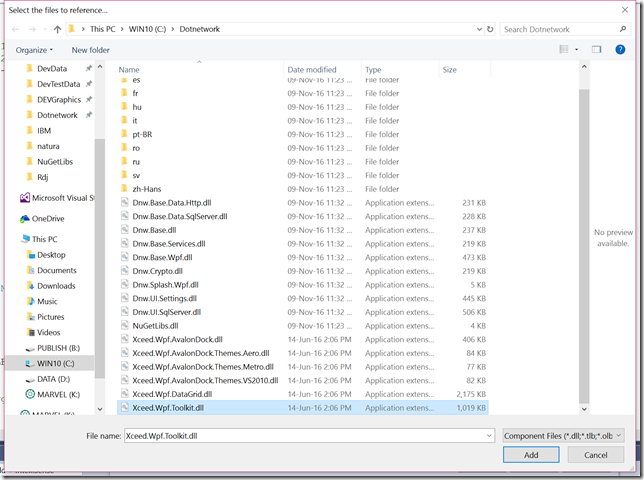Select the OneDrive cloud icon in sidebar
Viewport: 644px width, 480px height.
[25, 218]
